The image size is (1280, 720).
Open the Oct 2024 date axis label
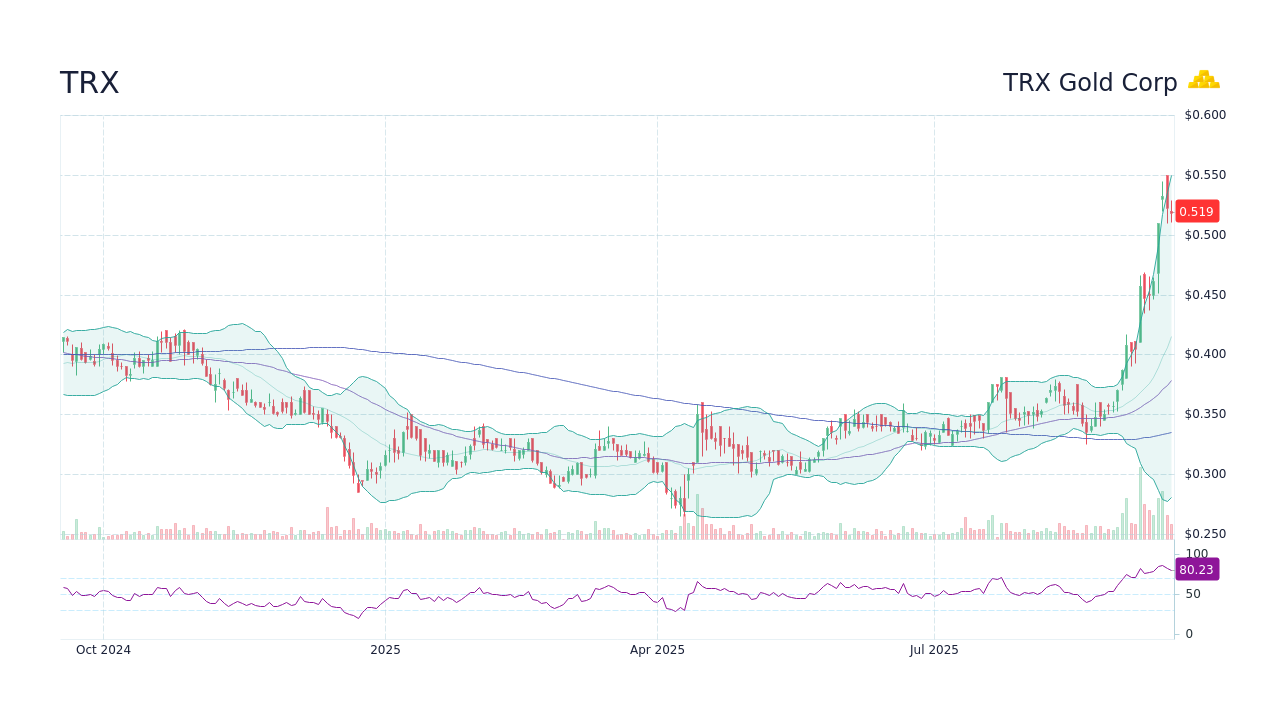103,650
